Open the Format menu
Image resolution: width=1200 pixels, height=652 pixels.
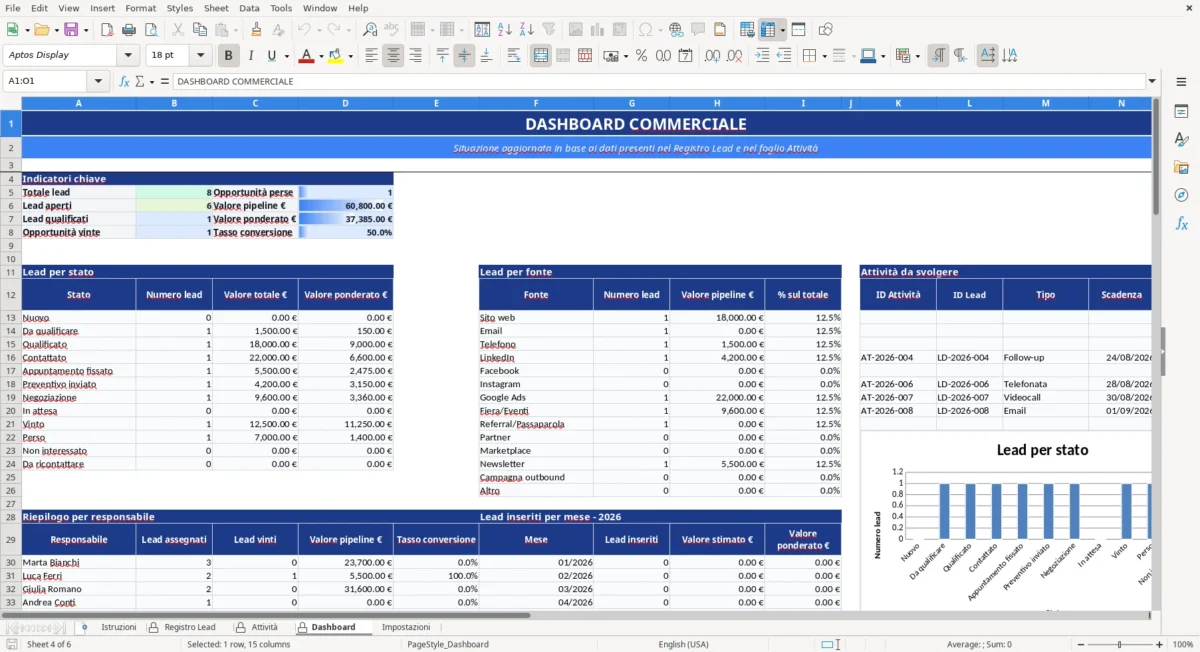coord(140,8)
